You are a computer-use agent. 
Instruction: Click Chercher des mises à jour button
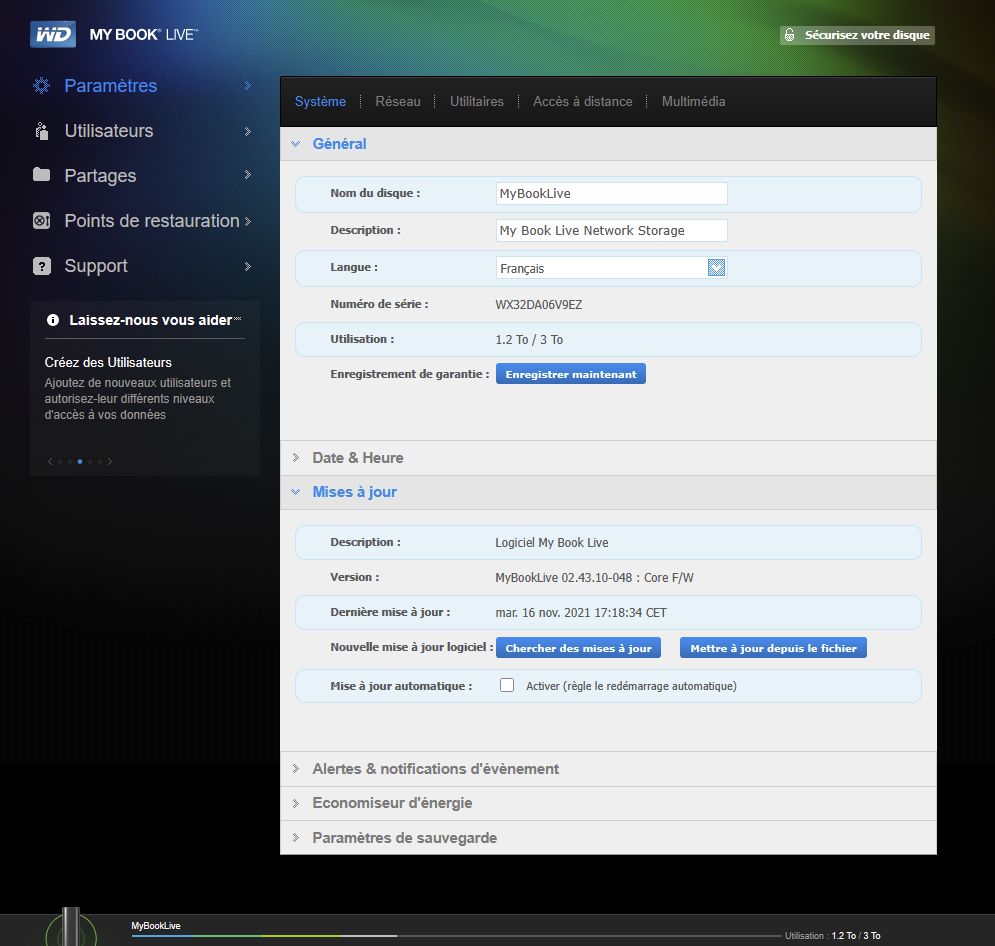point(578,648)
